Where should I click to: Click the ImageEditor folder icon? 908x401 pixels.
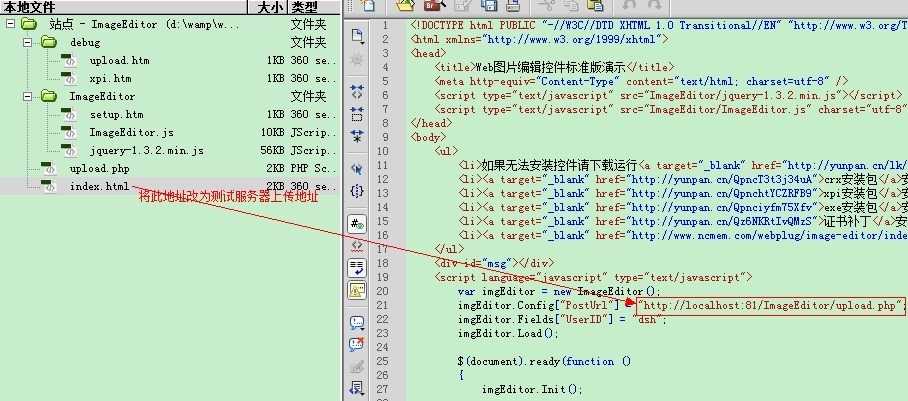(49, 96)
